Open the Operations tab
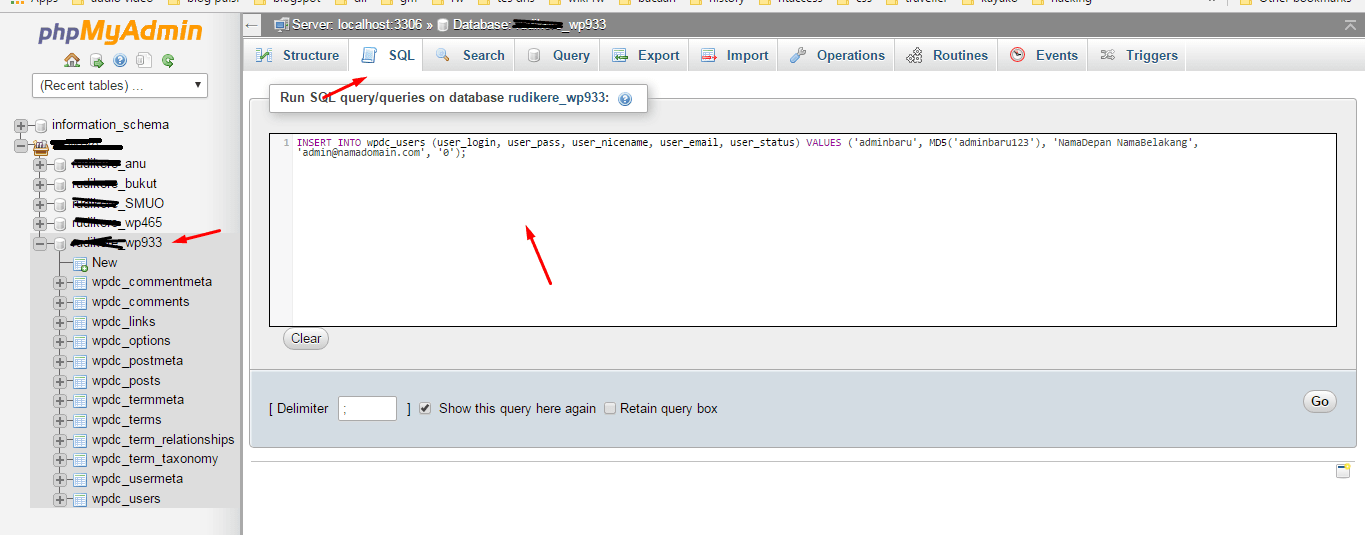Screen dimensions: 1365x535 coord(837,55)
